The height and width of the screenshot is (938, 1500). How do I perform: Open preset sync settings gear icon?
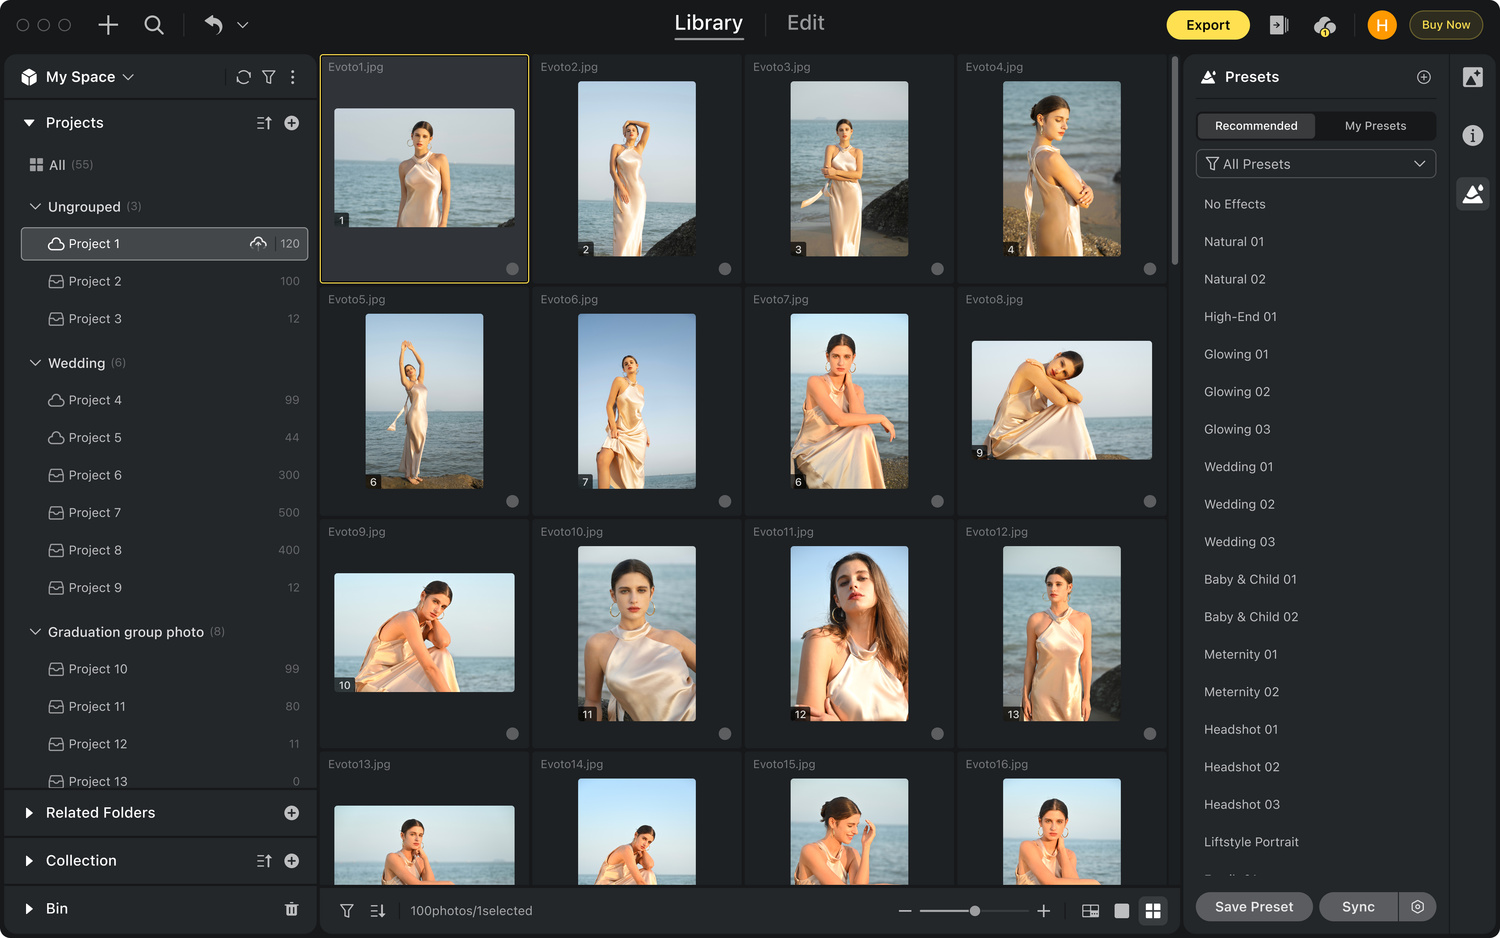1417,907
